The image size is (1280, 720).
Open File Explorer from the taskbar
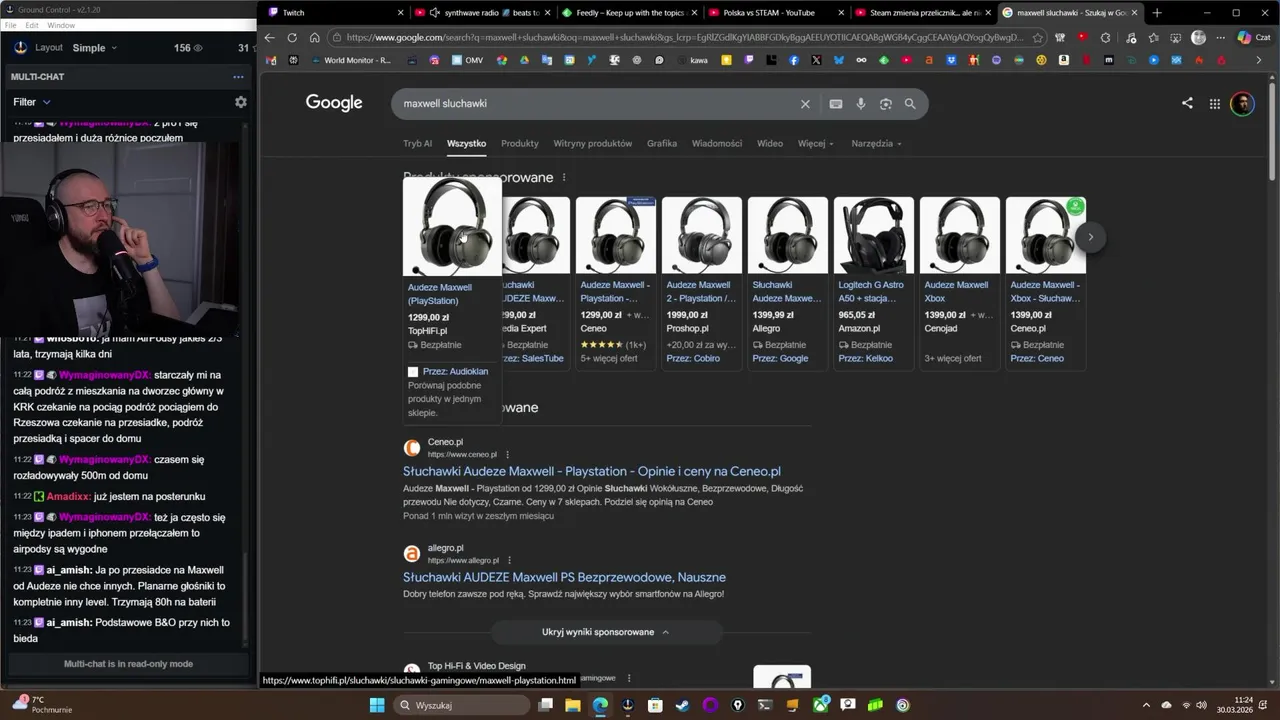[573, 705]
